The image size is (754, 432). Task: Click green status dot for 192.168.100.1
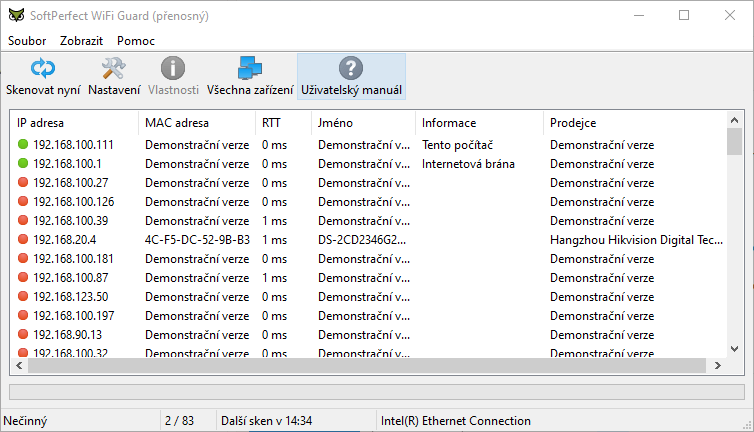(x=23, y=164)
